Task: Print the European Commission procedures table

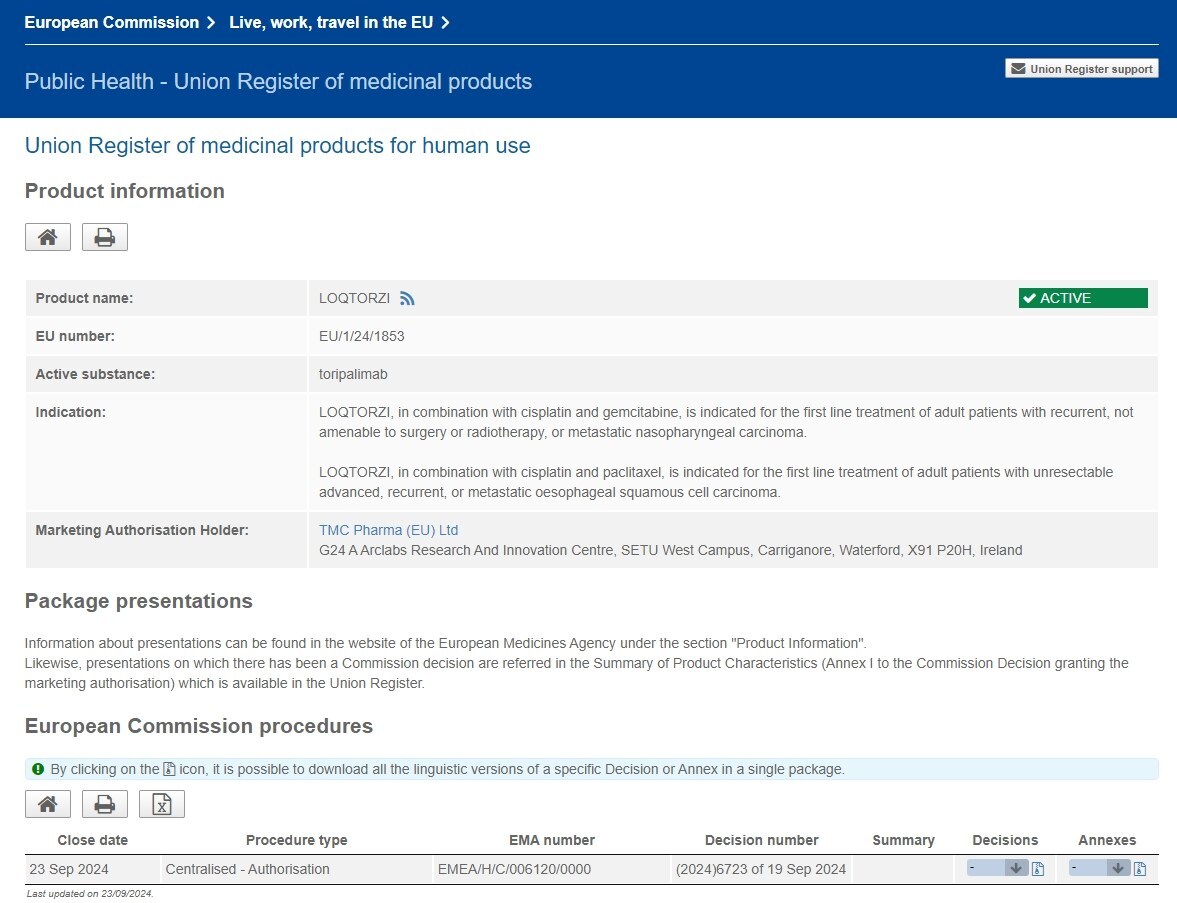Action: pos(105,804)
